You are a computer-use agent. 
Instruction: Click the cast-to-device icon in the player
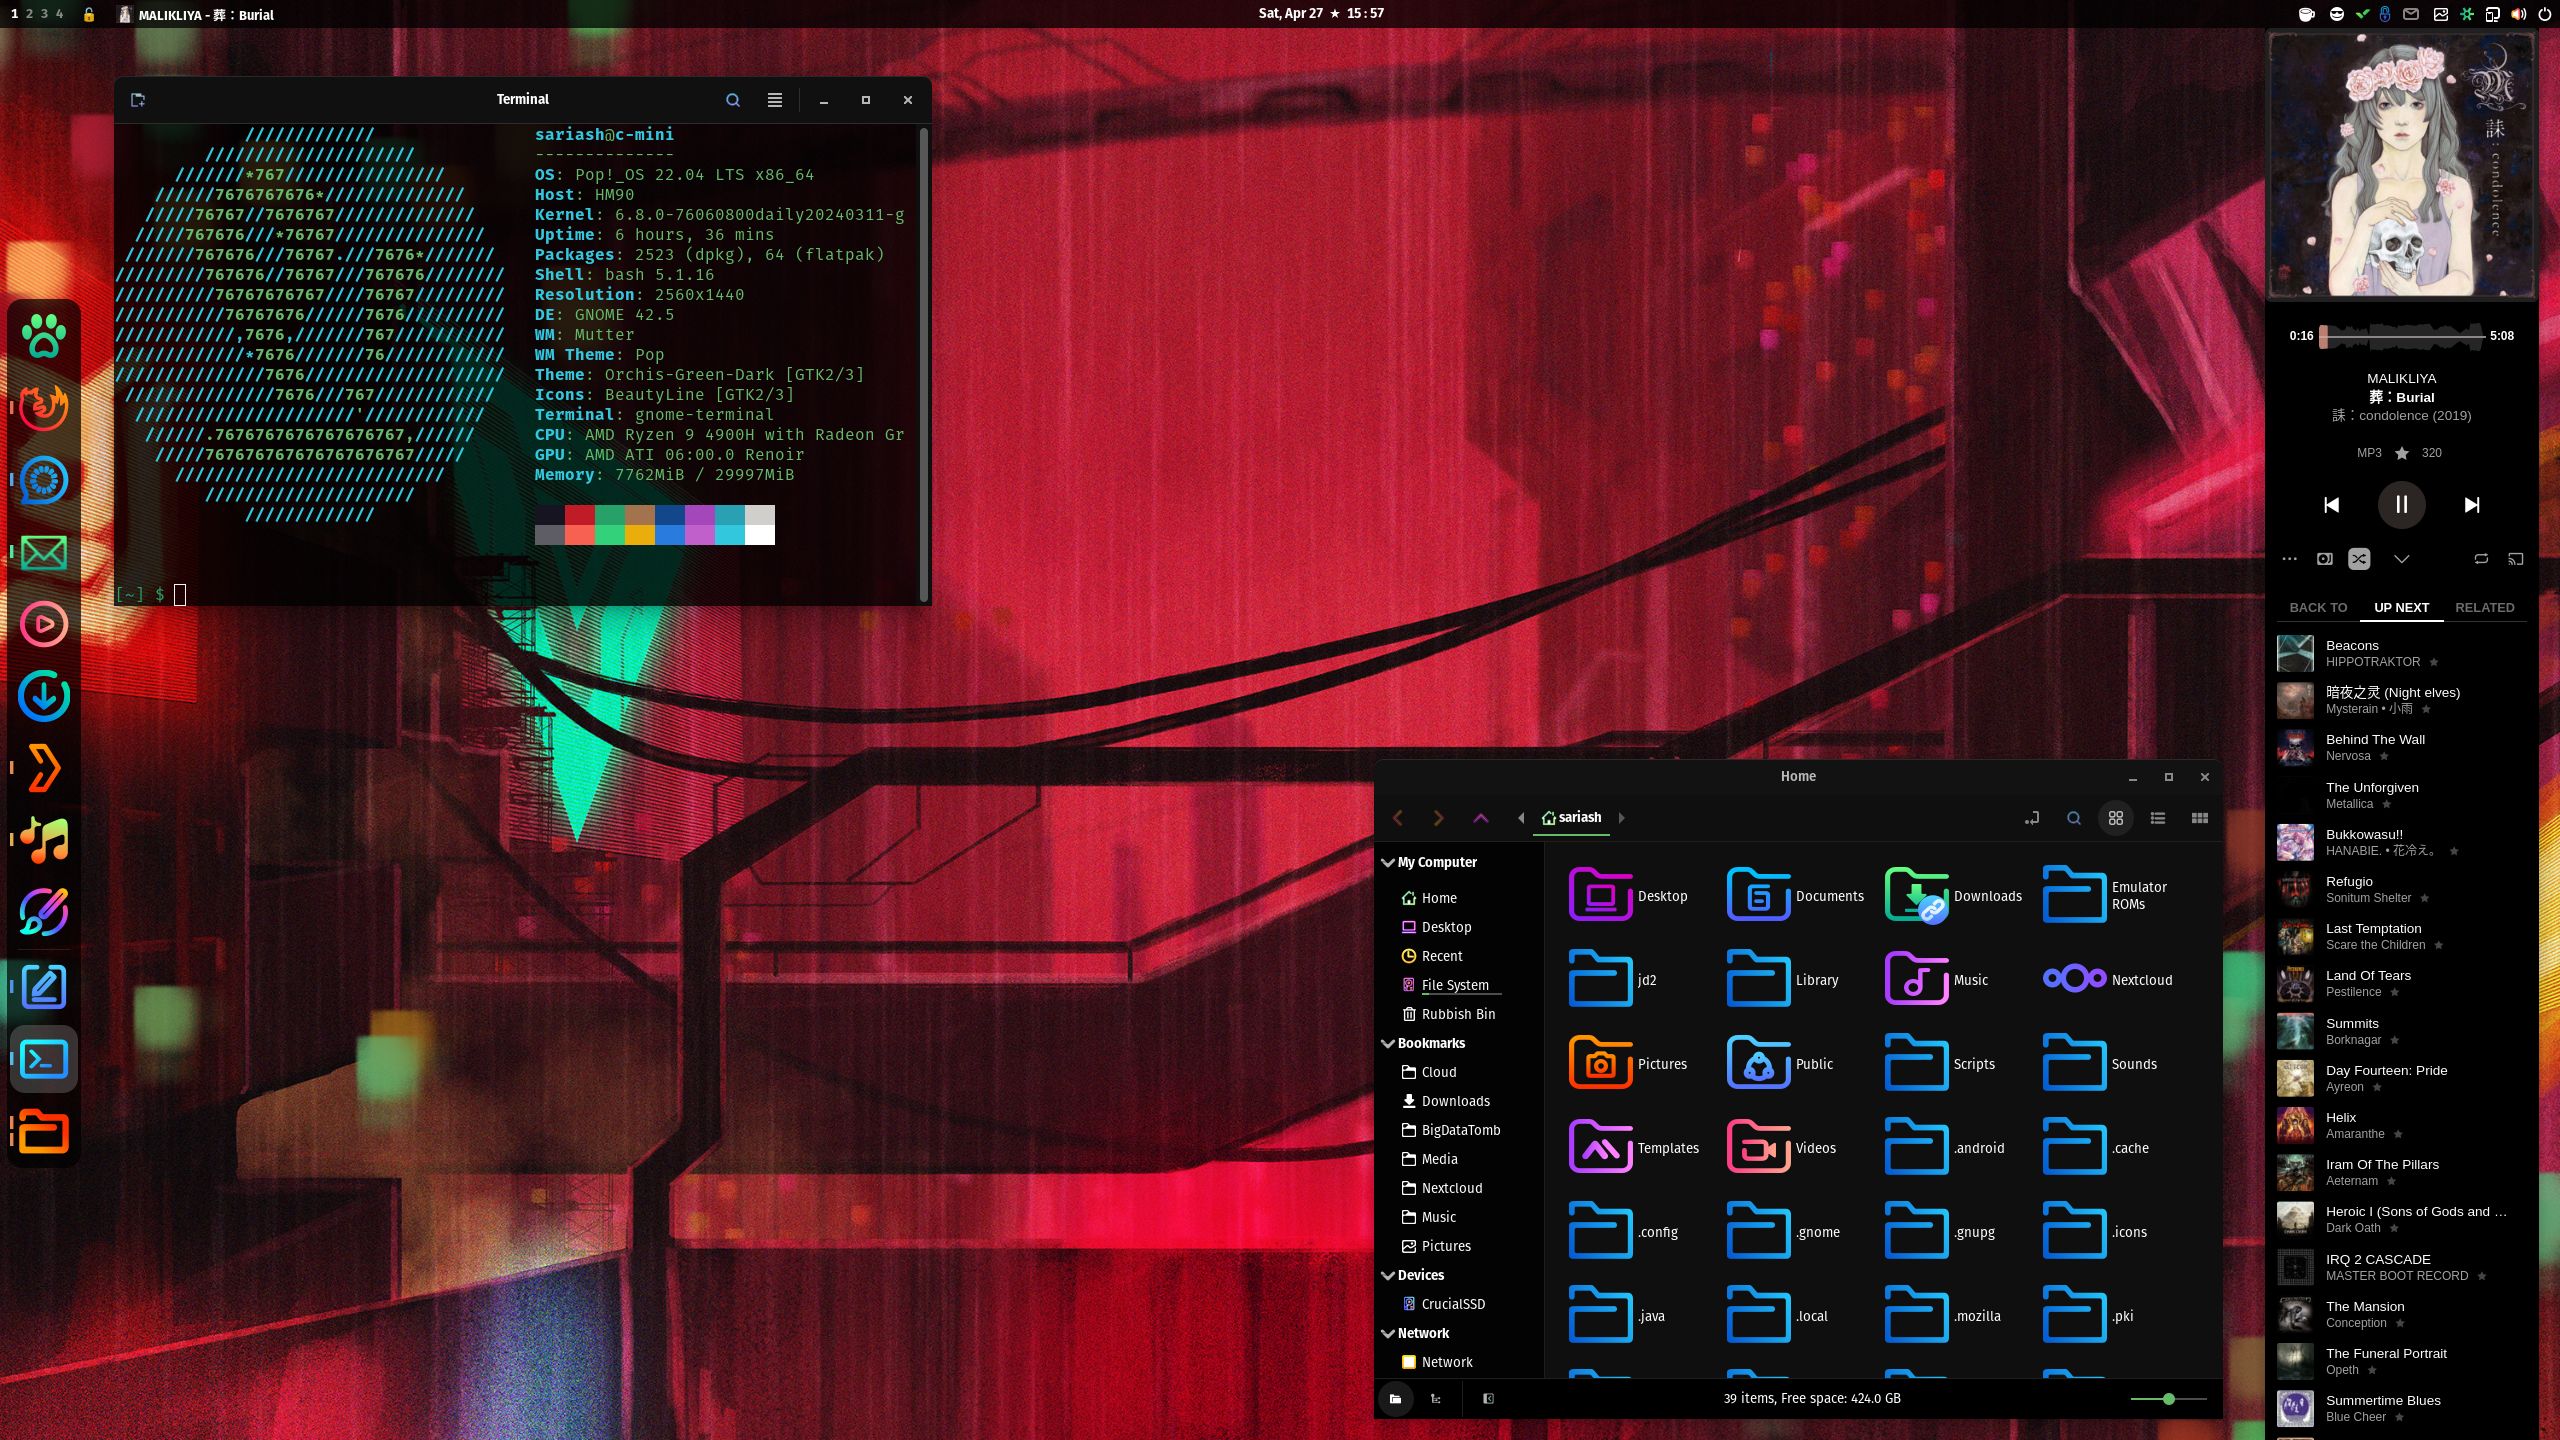pyautogui.click(x=2516, y=559)
